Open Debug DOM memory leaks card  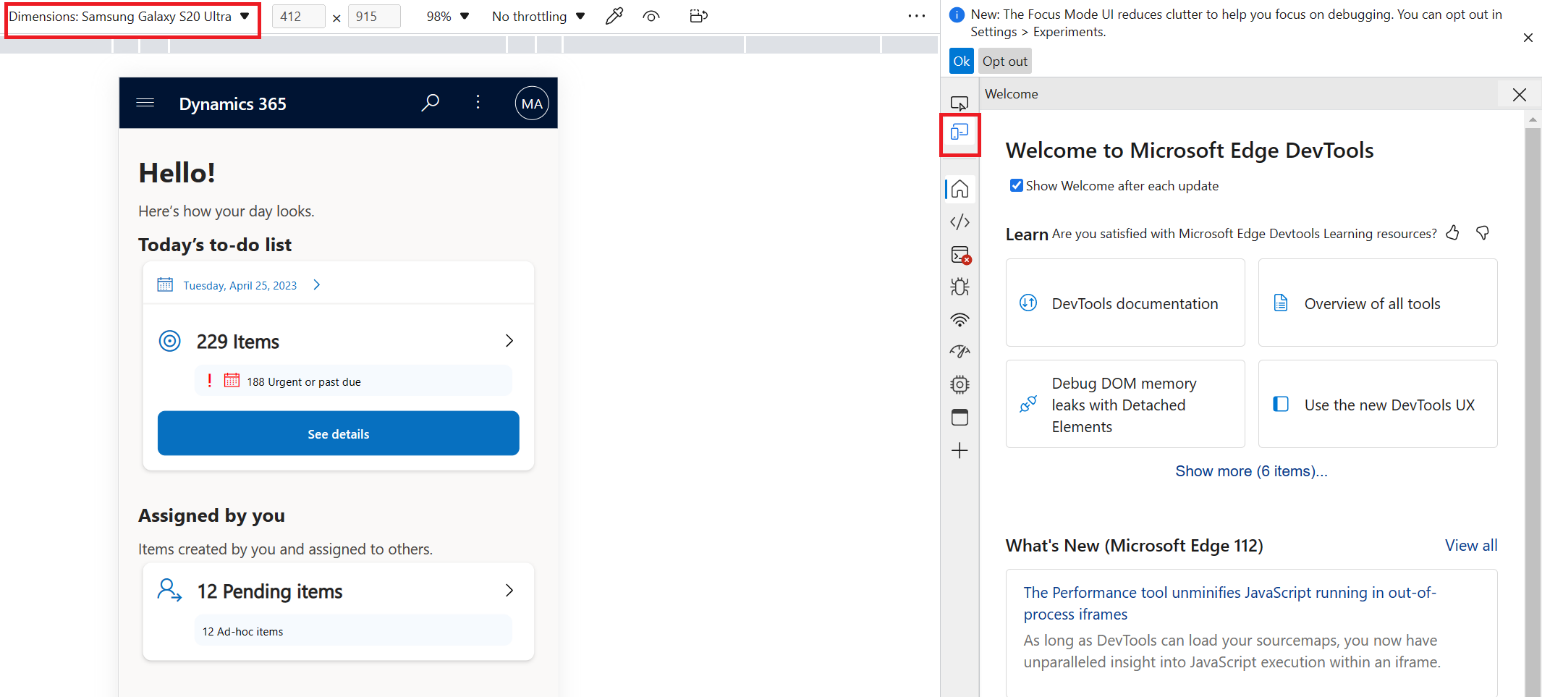tap(1125, 404)
